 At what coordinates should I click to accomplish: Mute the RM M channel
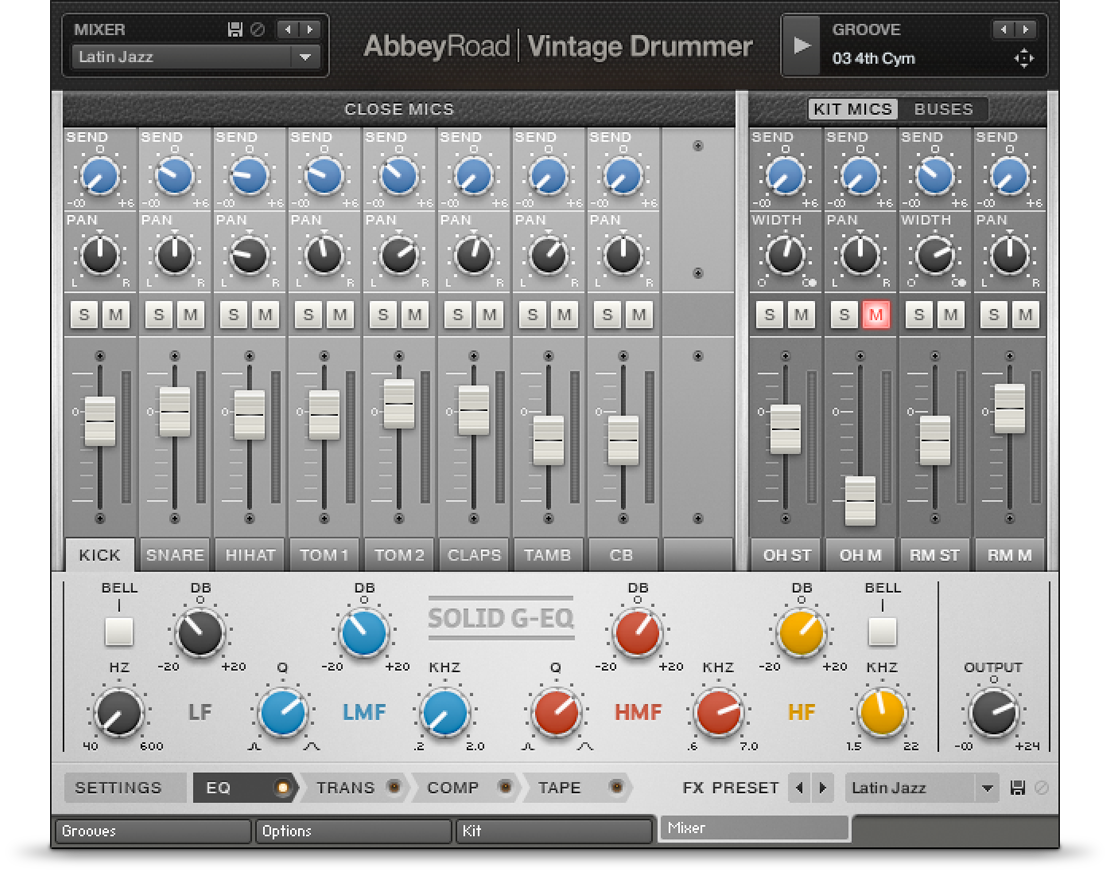coord(1025,314)
